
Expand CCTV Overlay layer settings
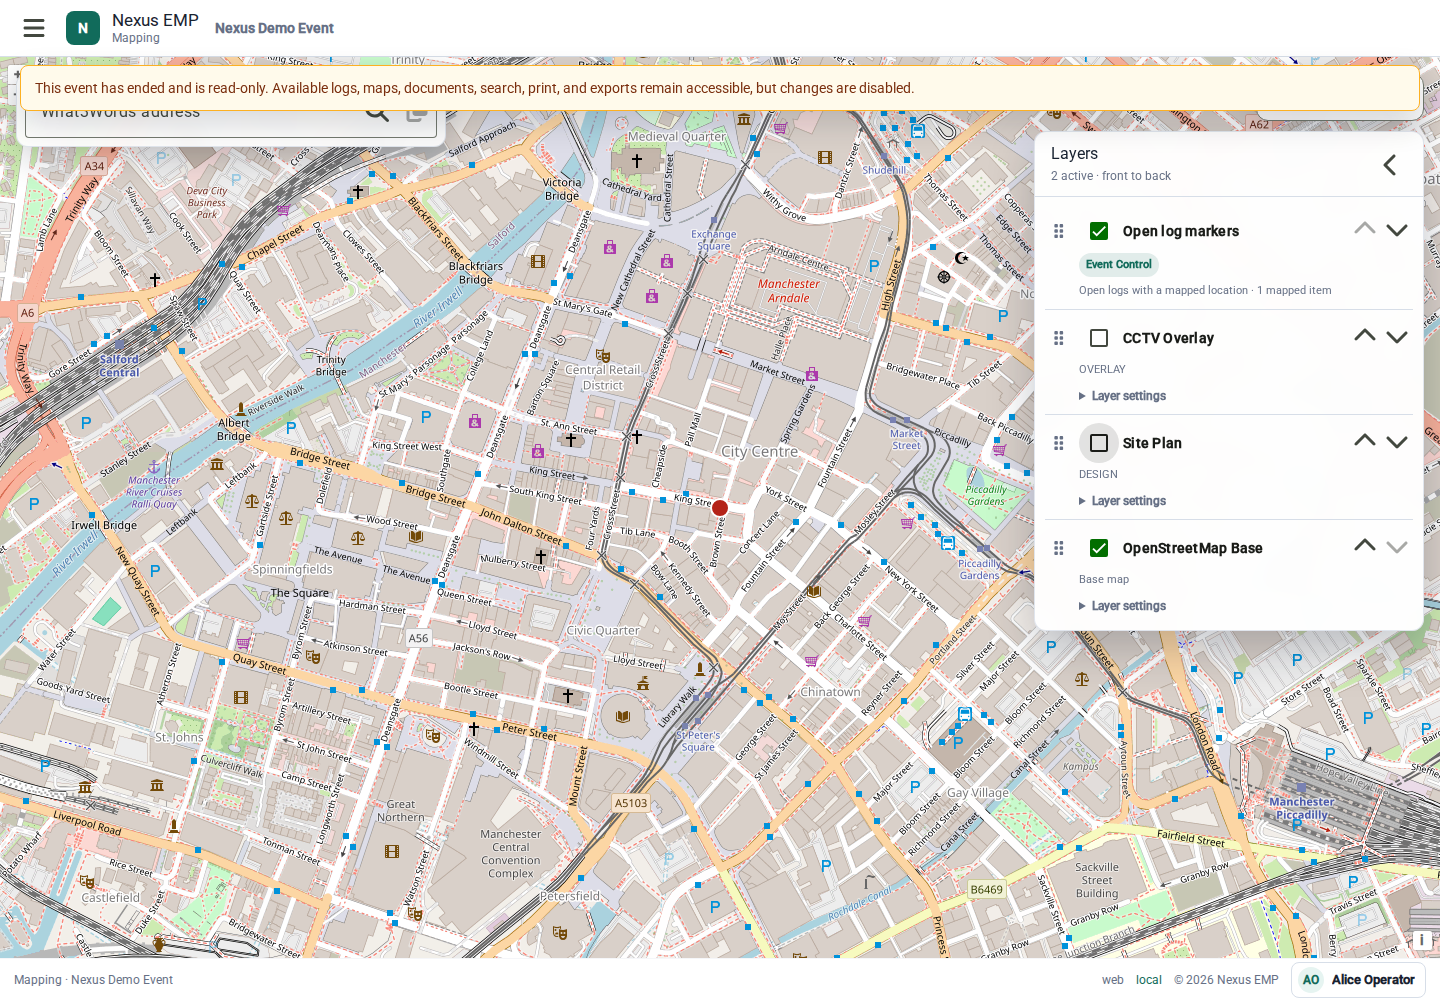1123,396
